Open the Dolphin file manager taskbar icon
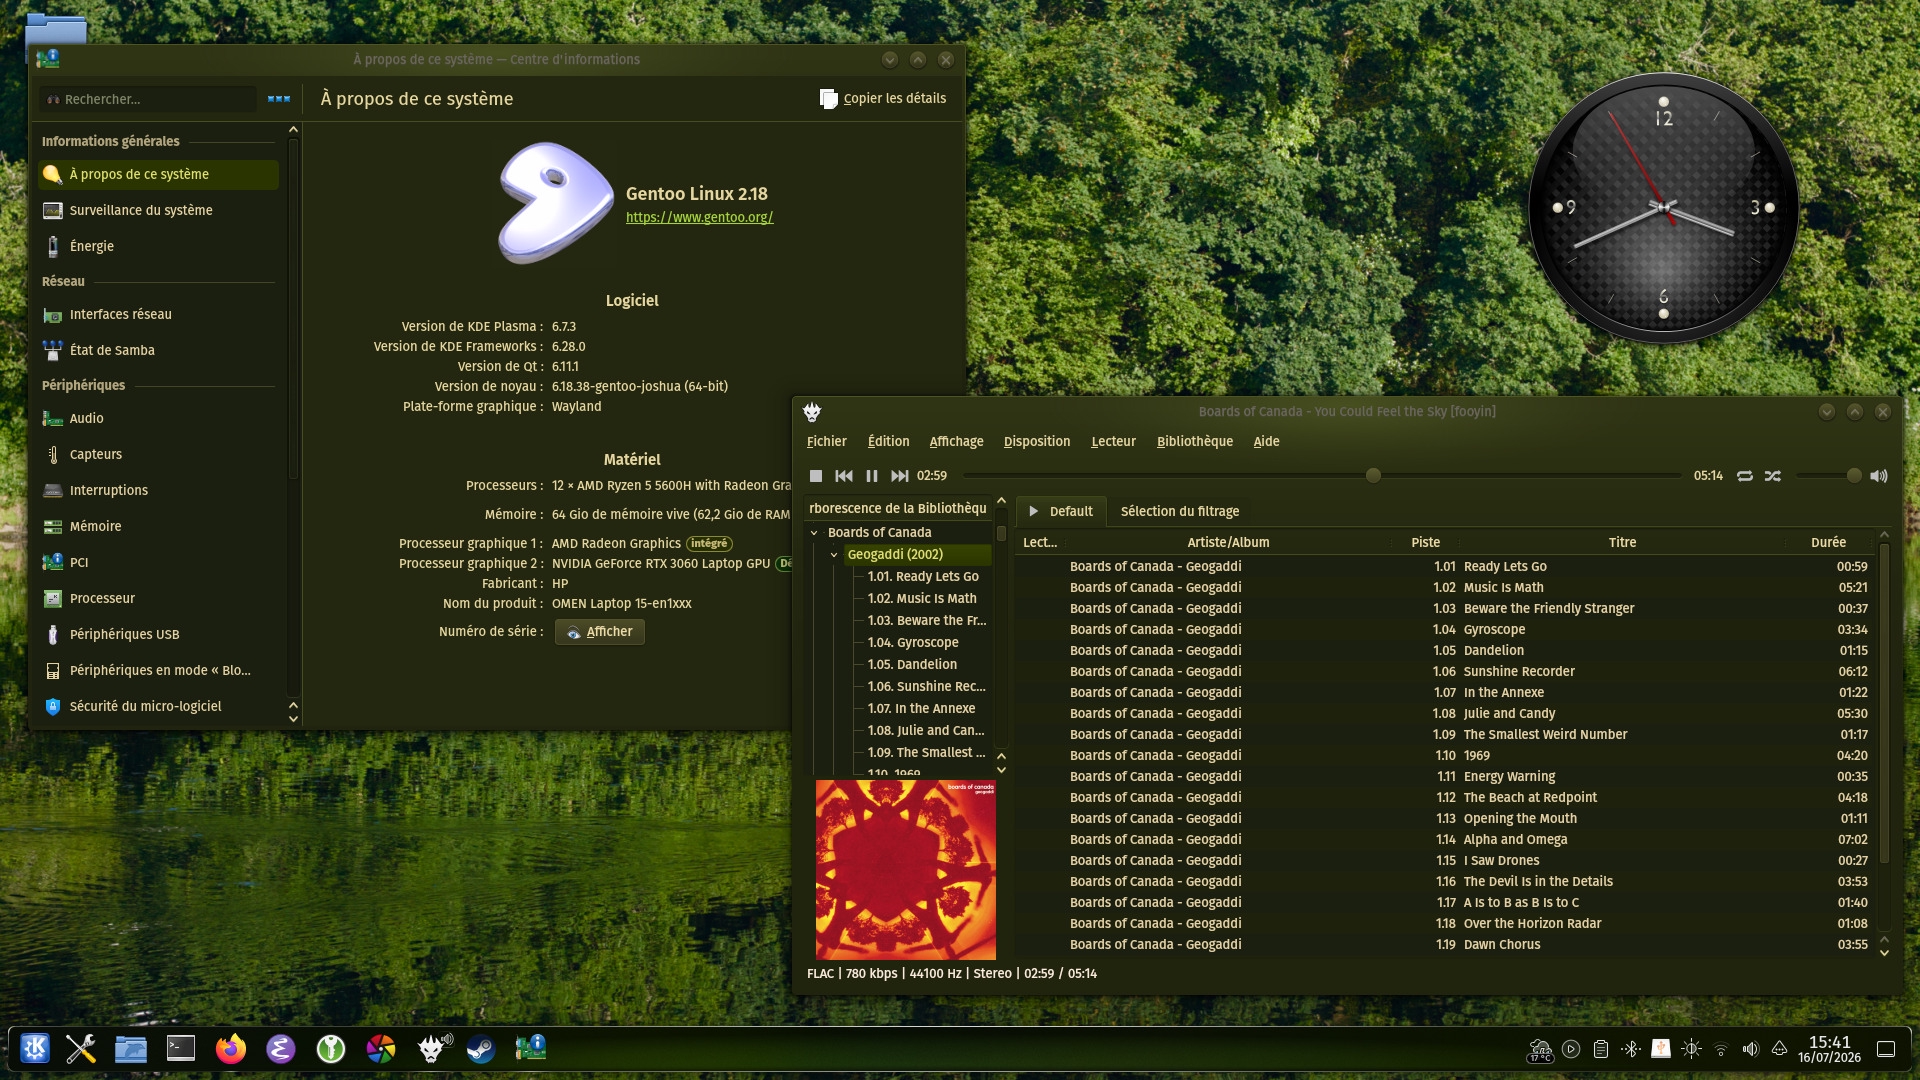Image resolution: width=1920 pixels, height=1080 pixels. [x=131, y=1048]
